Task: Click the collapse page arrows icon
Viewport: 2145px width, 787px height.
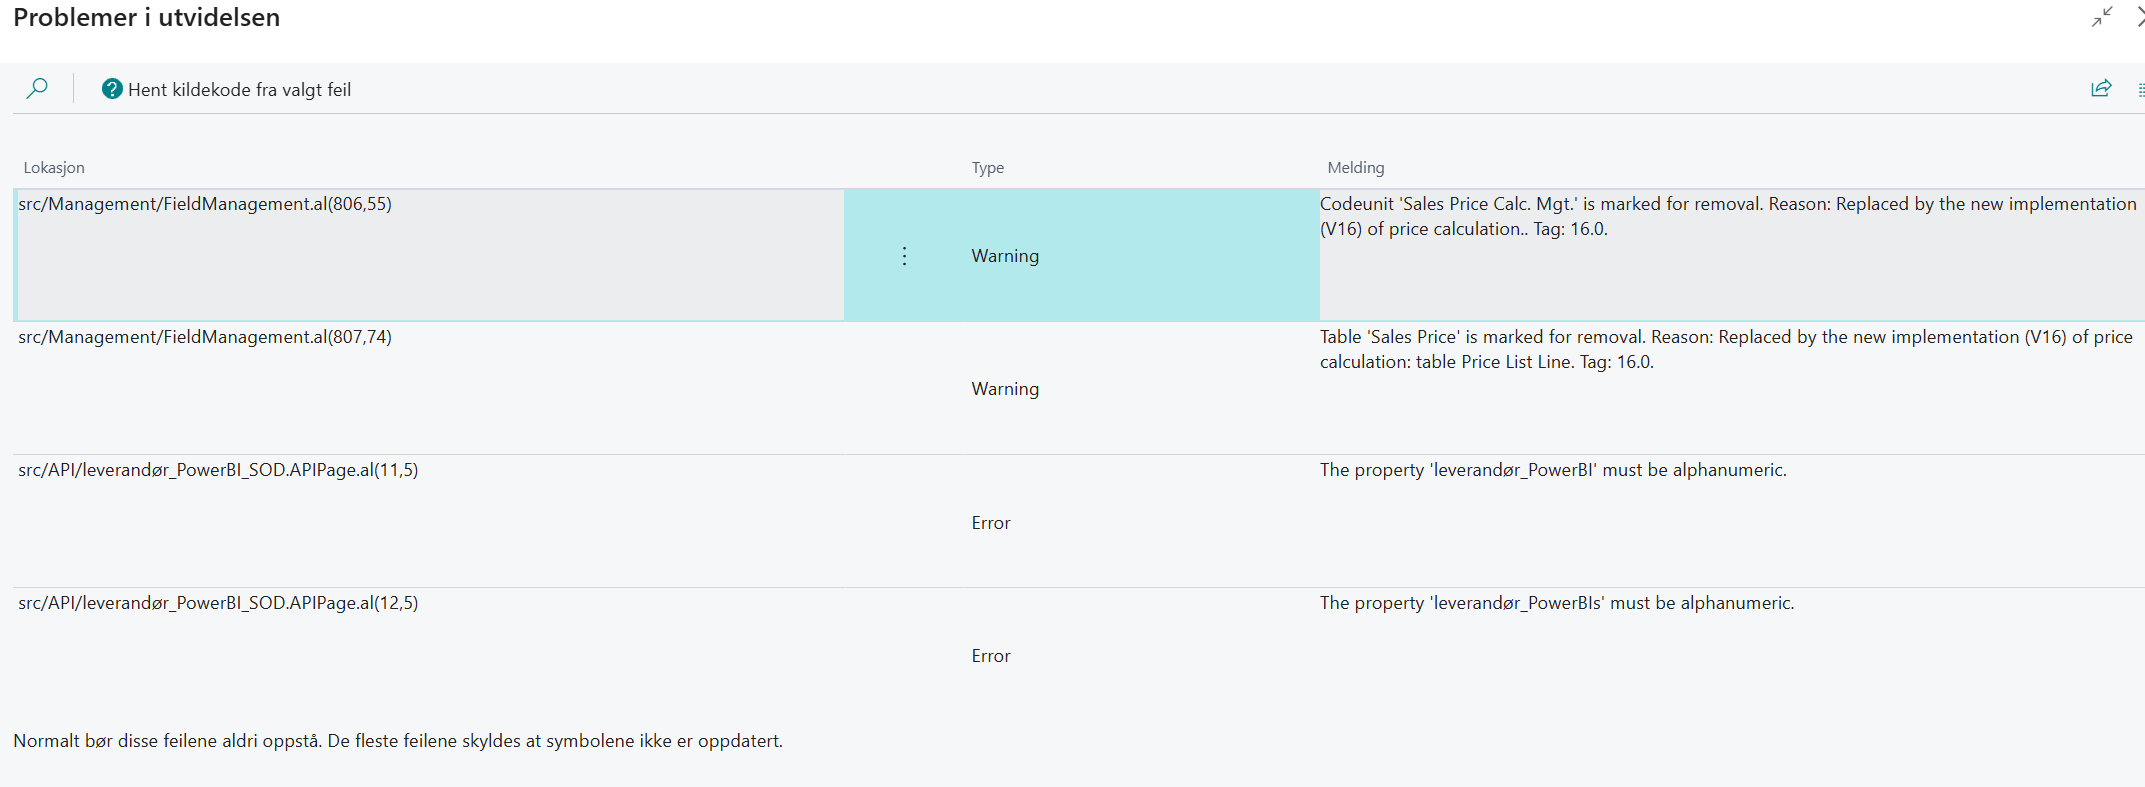Action: (2102, 17)
